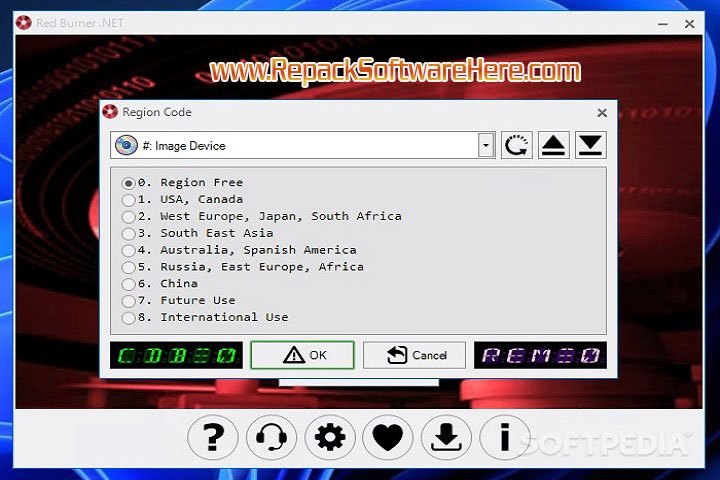Click the disc icon beside Image Device
Screen dimensions: 720x480
coord(126,145)
